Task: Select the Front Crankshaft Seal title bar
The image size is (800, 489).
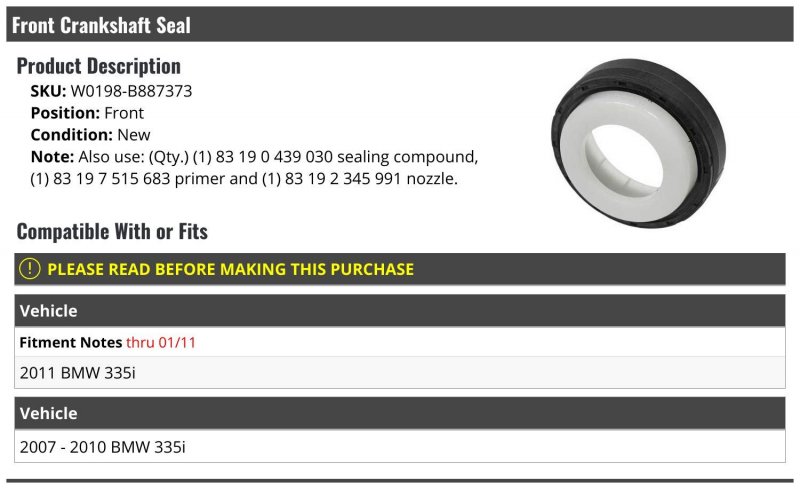Action: click(x=399, y=25)
